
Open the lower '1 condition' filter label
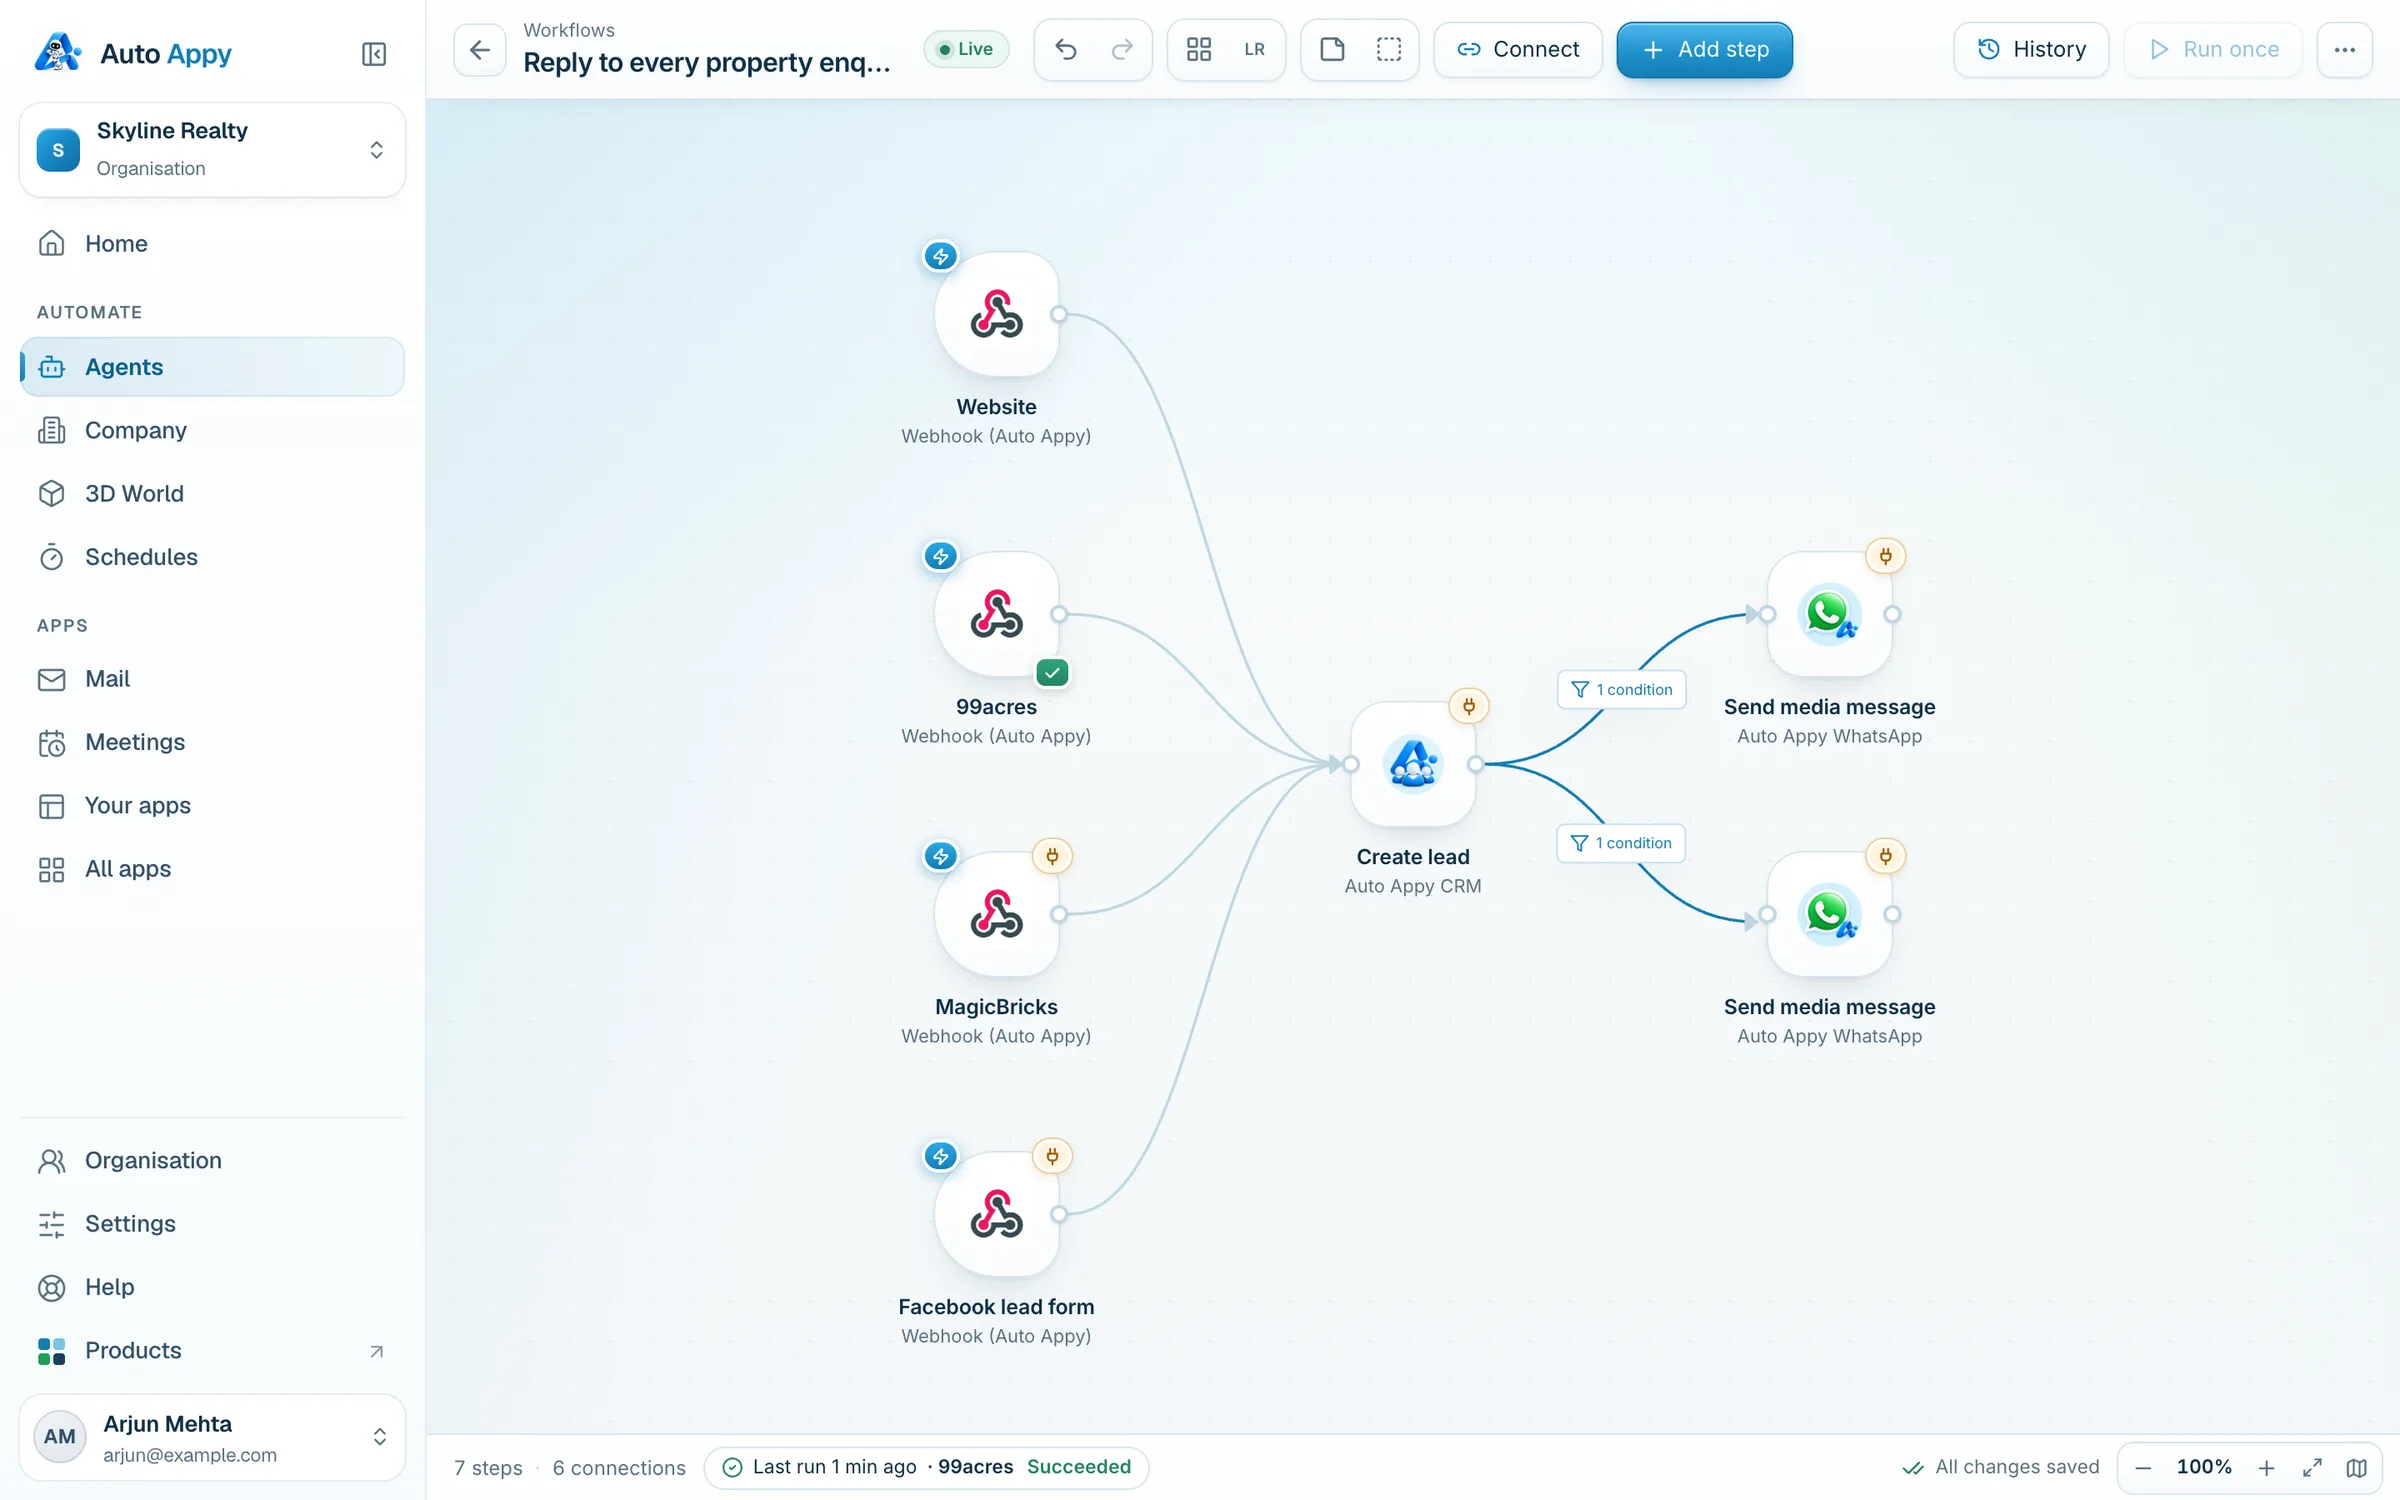(1621, 843)
